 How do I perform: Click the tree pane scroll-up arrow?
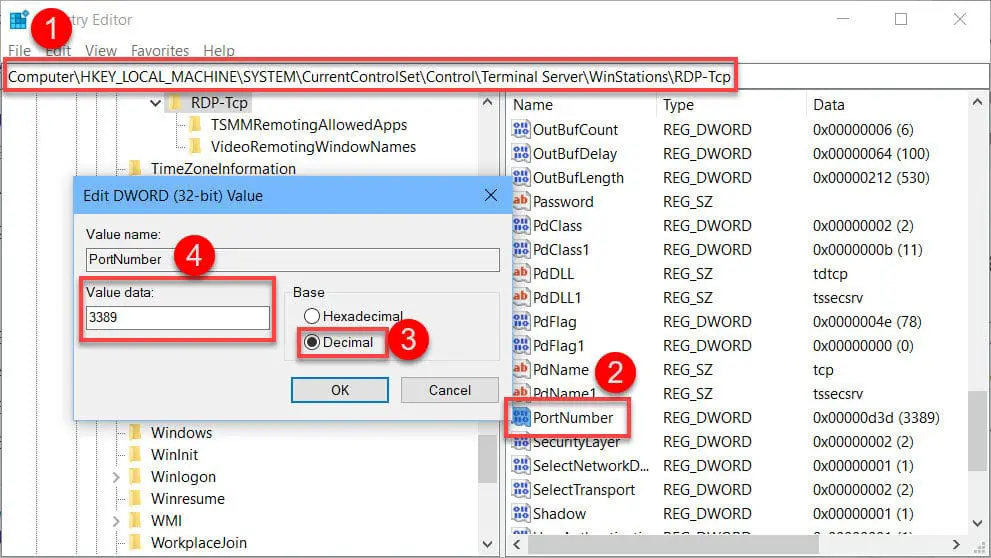[x=487, y=102]
